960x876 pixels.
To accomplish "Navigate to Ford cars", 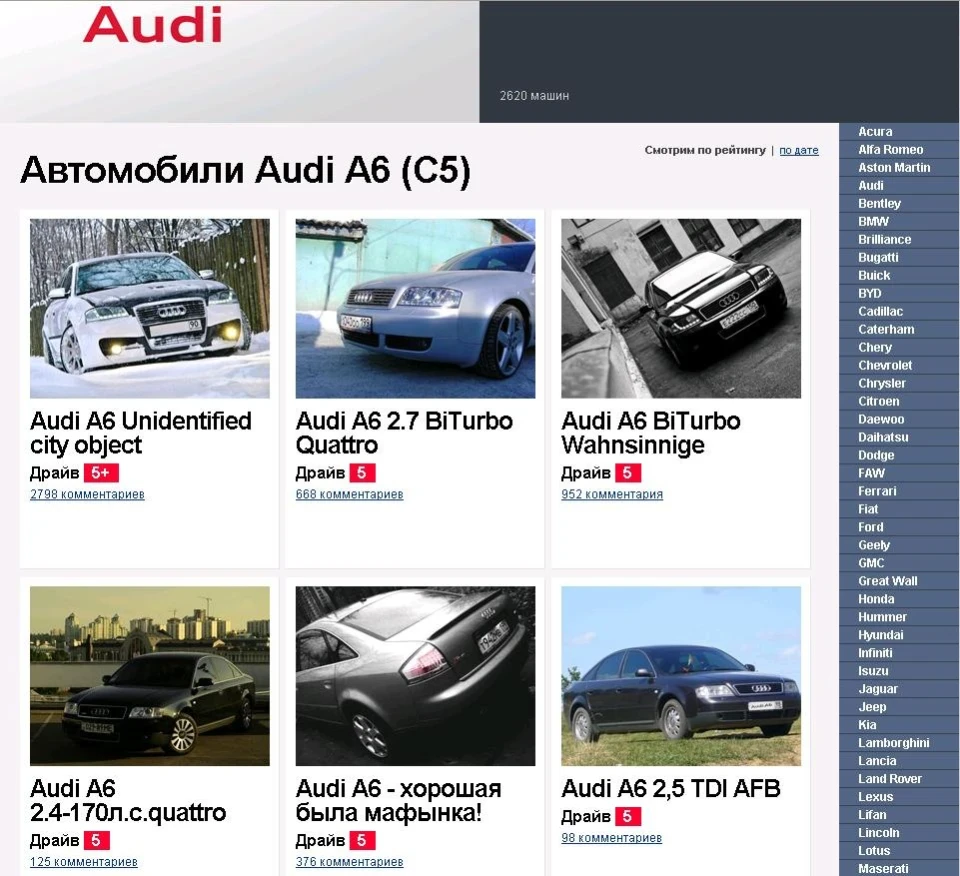I will tap(871, 527).
